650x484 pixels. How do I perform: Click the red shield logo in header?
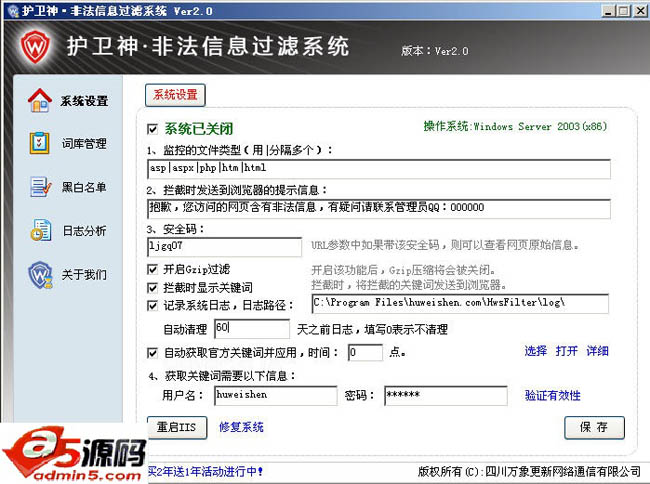click(36, 46)
